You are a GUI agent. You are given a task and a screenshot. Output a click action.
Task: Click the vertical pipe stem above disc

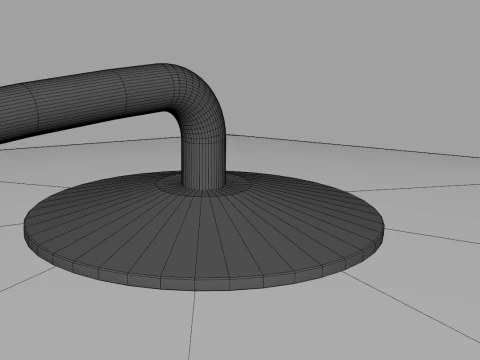[x=204, y=163]
